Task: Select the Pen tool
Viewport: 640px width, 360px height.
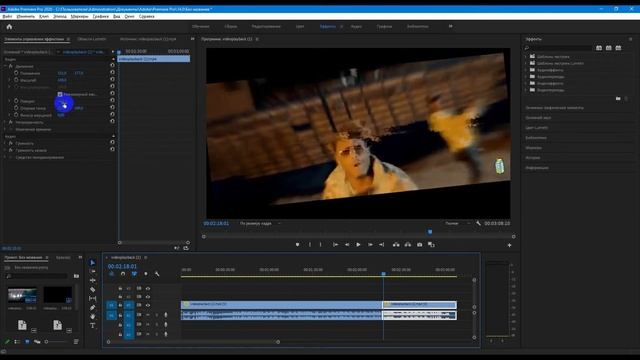Action: (93, 307)
